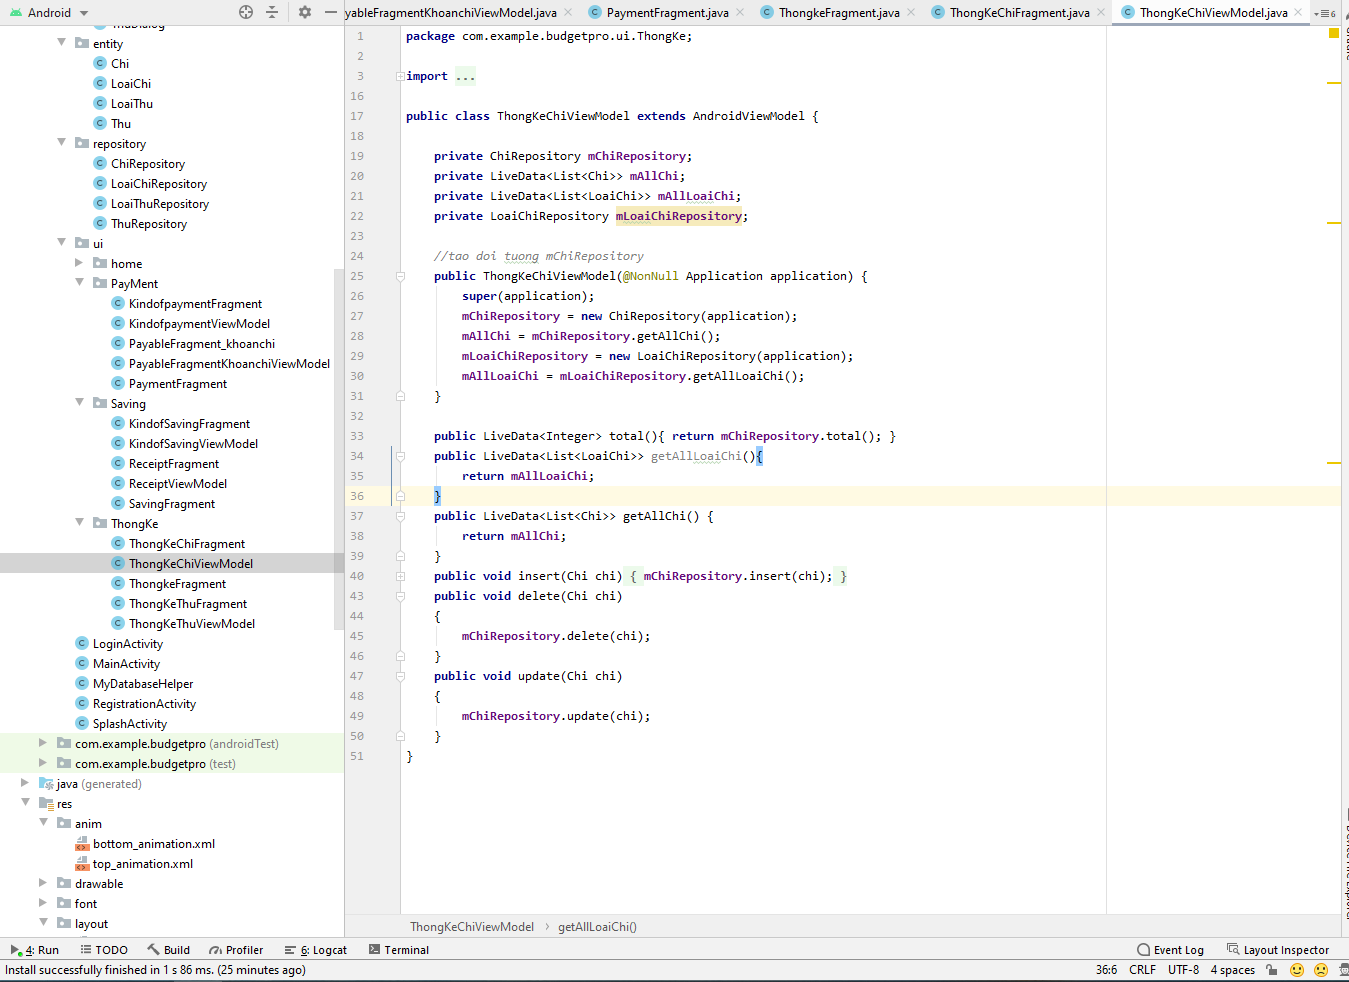
Task: Switch to ThongkeFragment.java tab
Action: pyautogui.click(x=839, y=13)
